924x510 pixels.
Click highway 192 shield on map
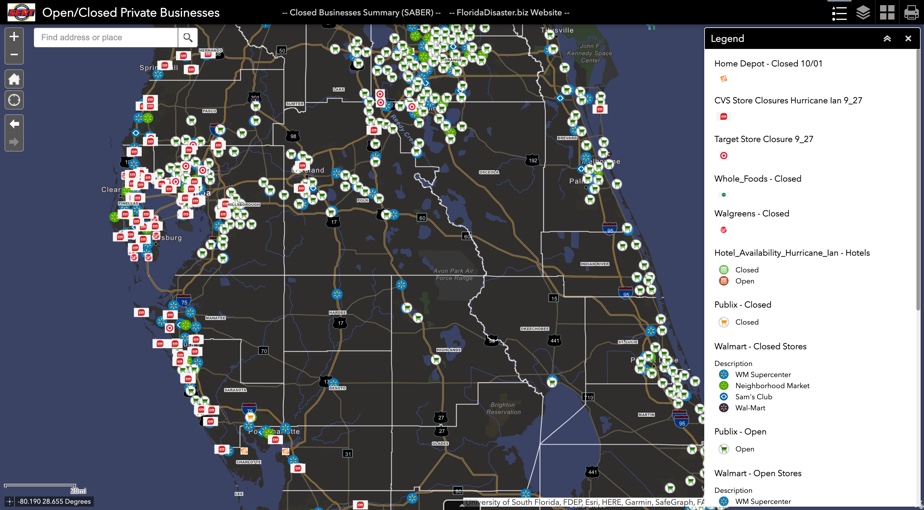pos(532,160)
